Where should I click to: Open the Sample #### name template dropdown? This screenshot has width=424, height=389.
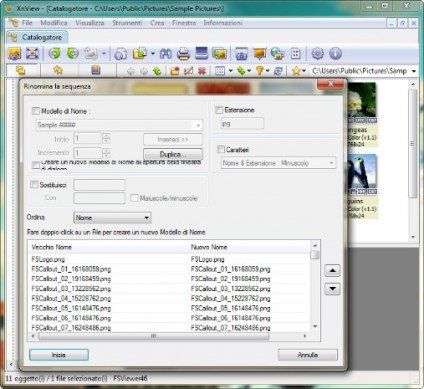coord(119,125)
